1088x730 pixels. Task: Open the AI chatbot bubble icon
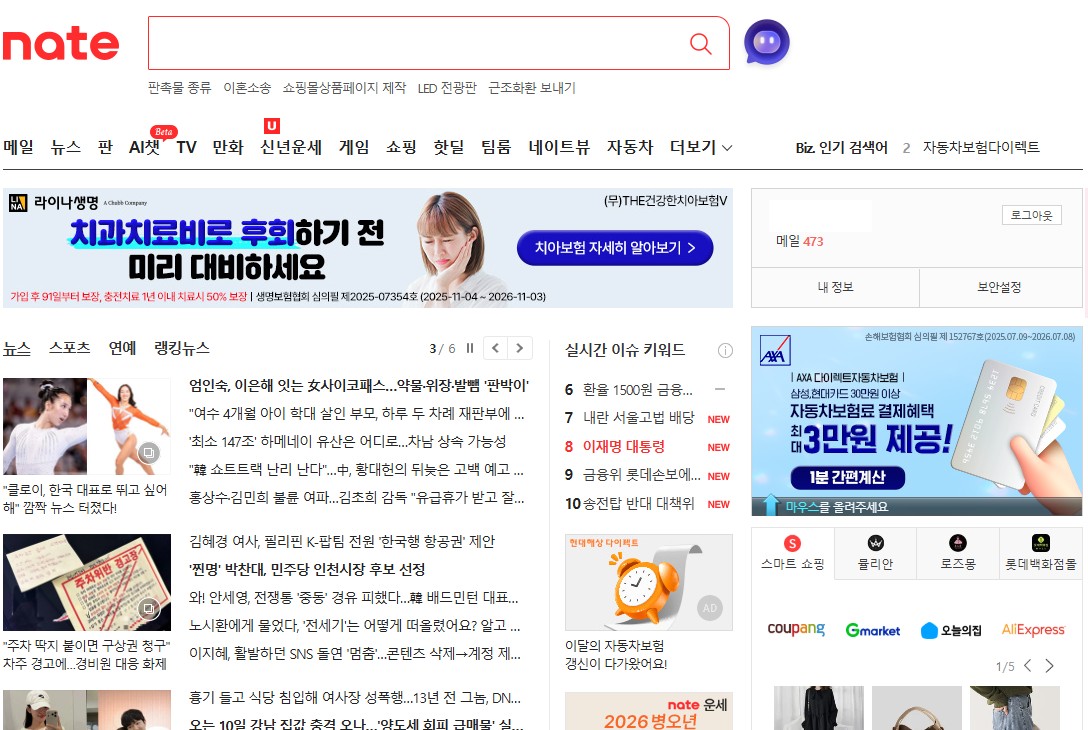coord(767,42)
